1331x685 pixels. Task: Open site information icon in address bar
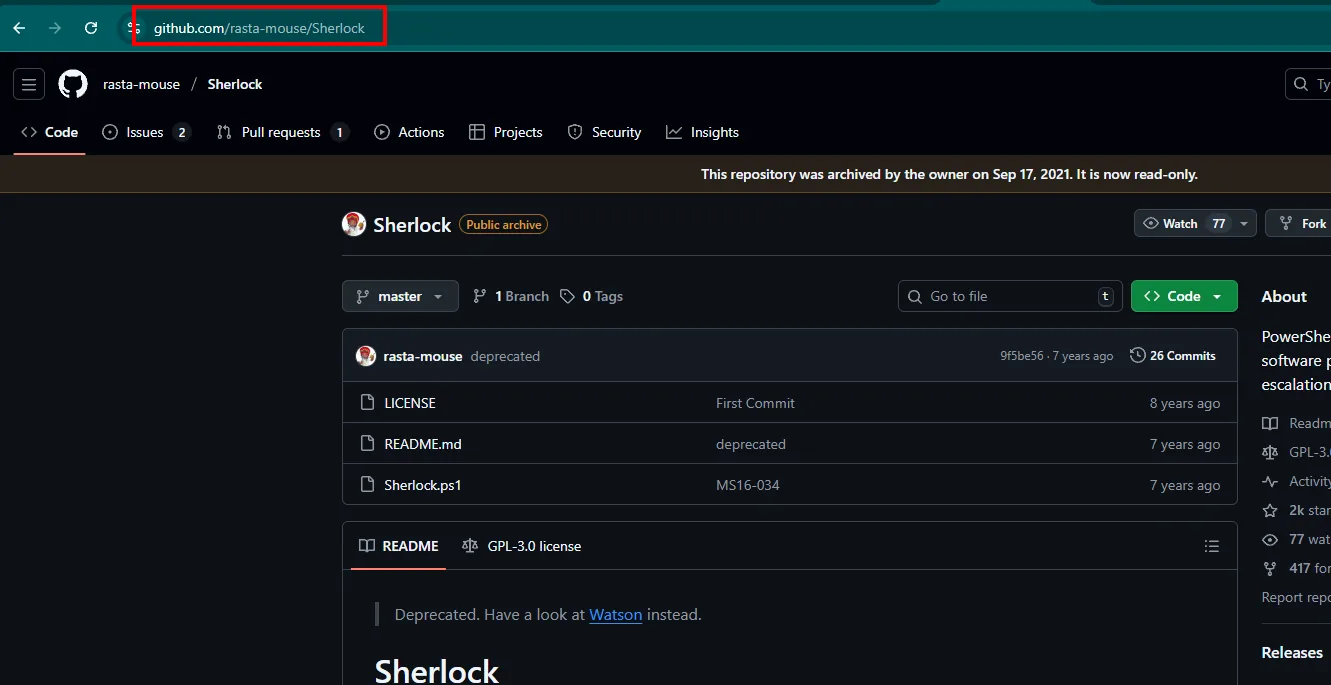tap(134, 28)
